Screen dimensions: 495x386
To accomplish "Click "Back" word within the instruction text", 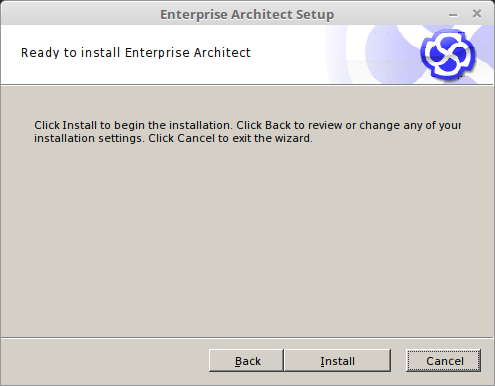I will click(x=278, y=125).
